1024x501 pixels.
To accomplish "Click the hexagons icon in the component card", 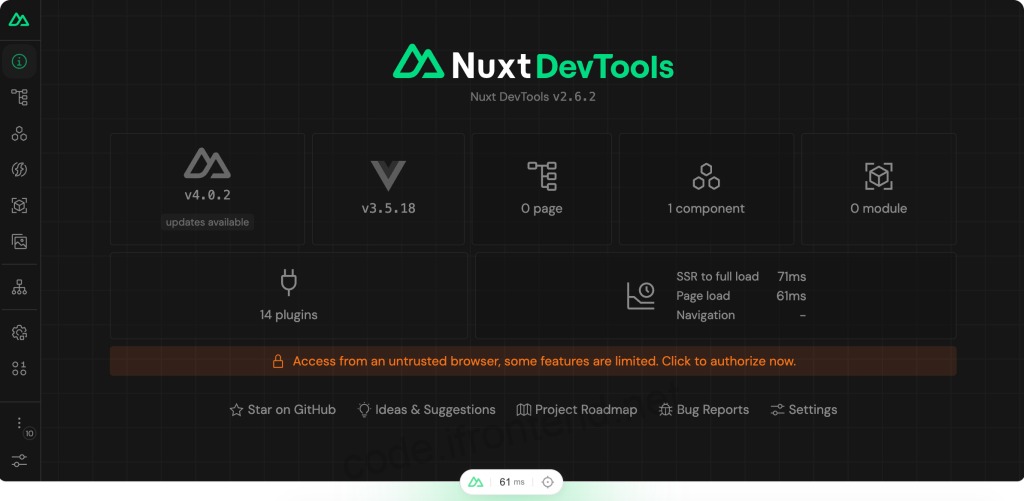I will tap(706, 176).
